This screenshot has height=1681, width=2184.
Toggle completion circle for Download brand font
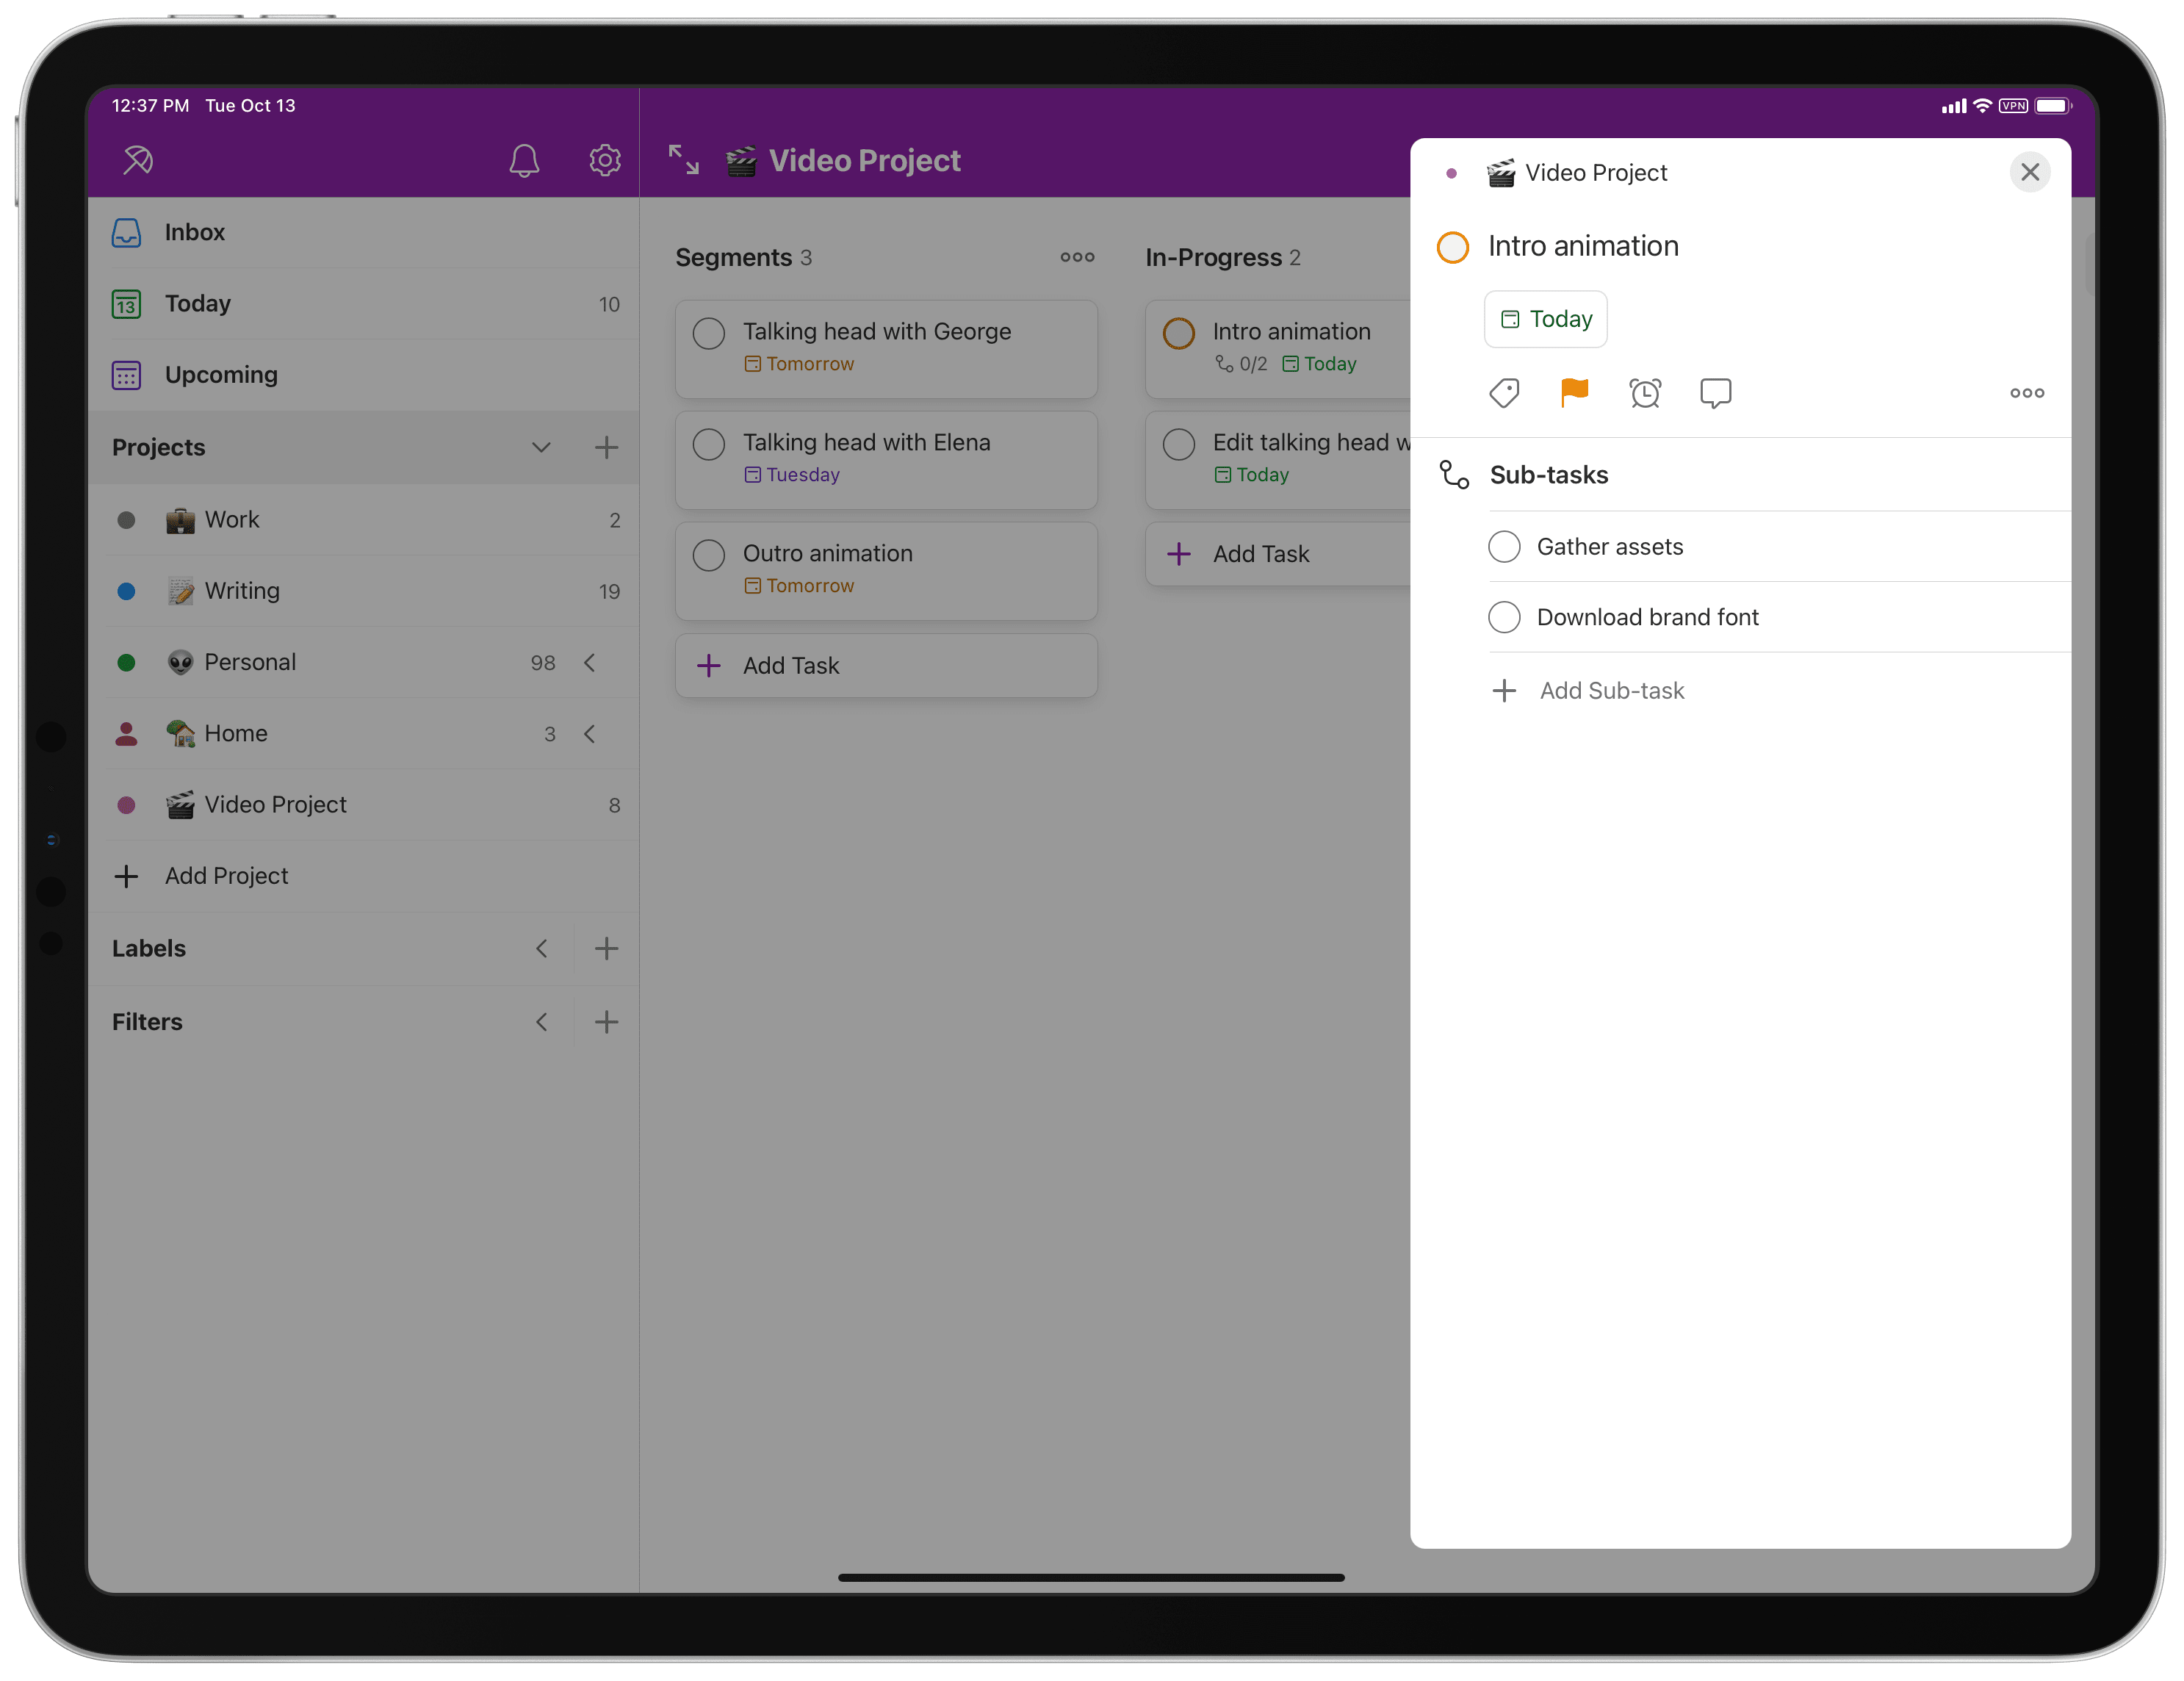(1504, 616)
